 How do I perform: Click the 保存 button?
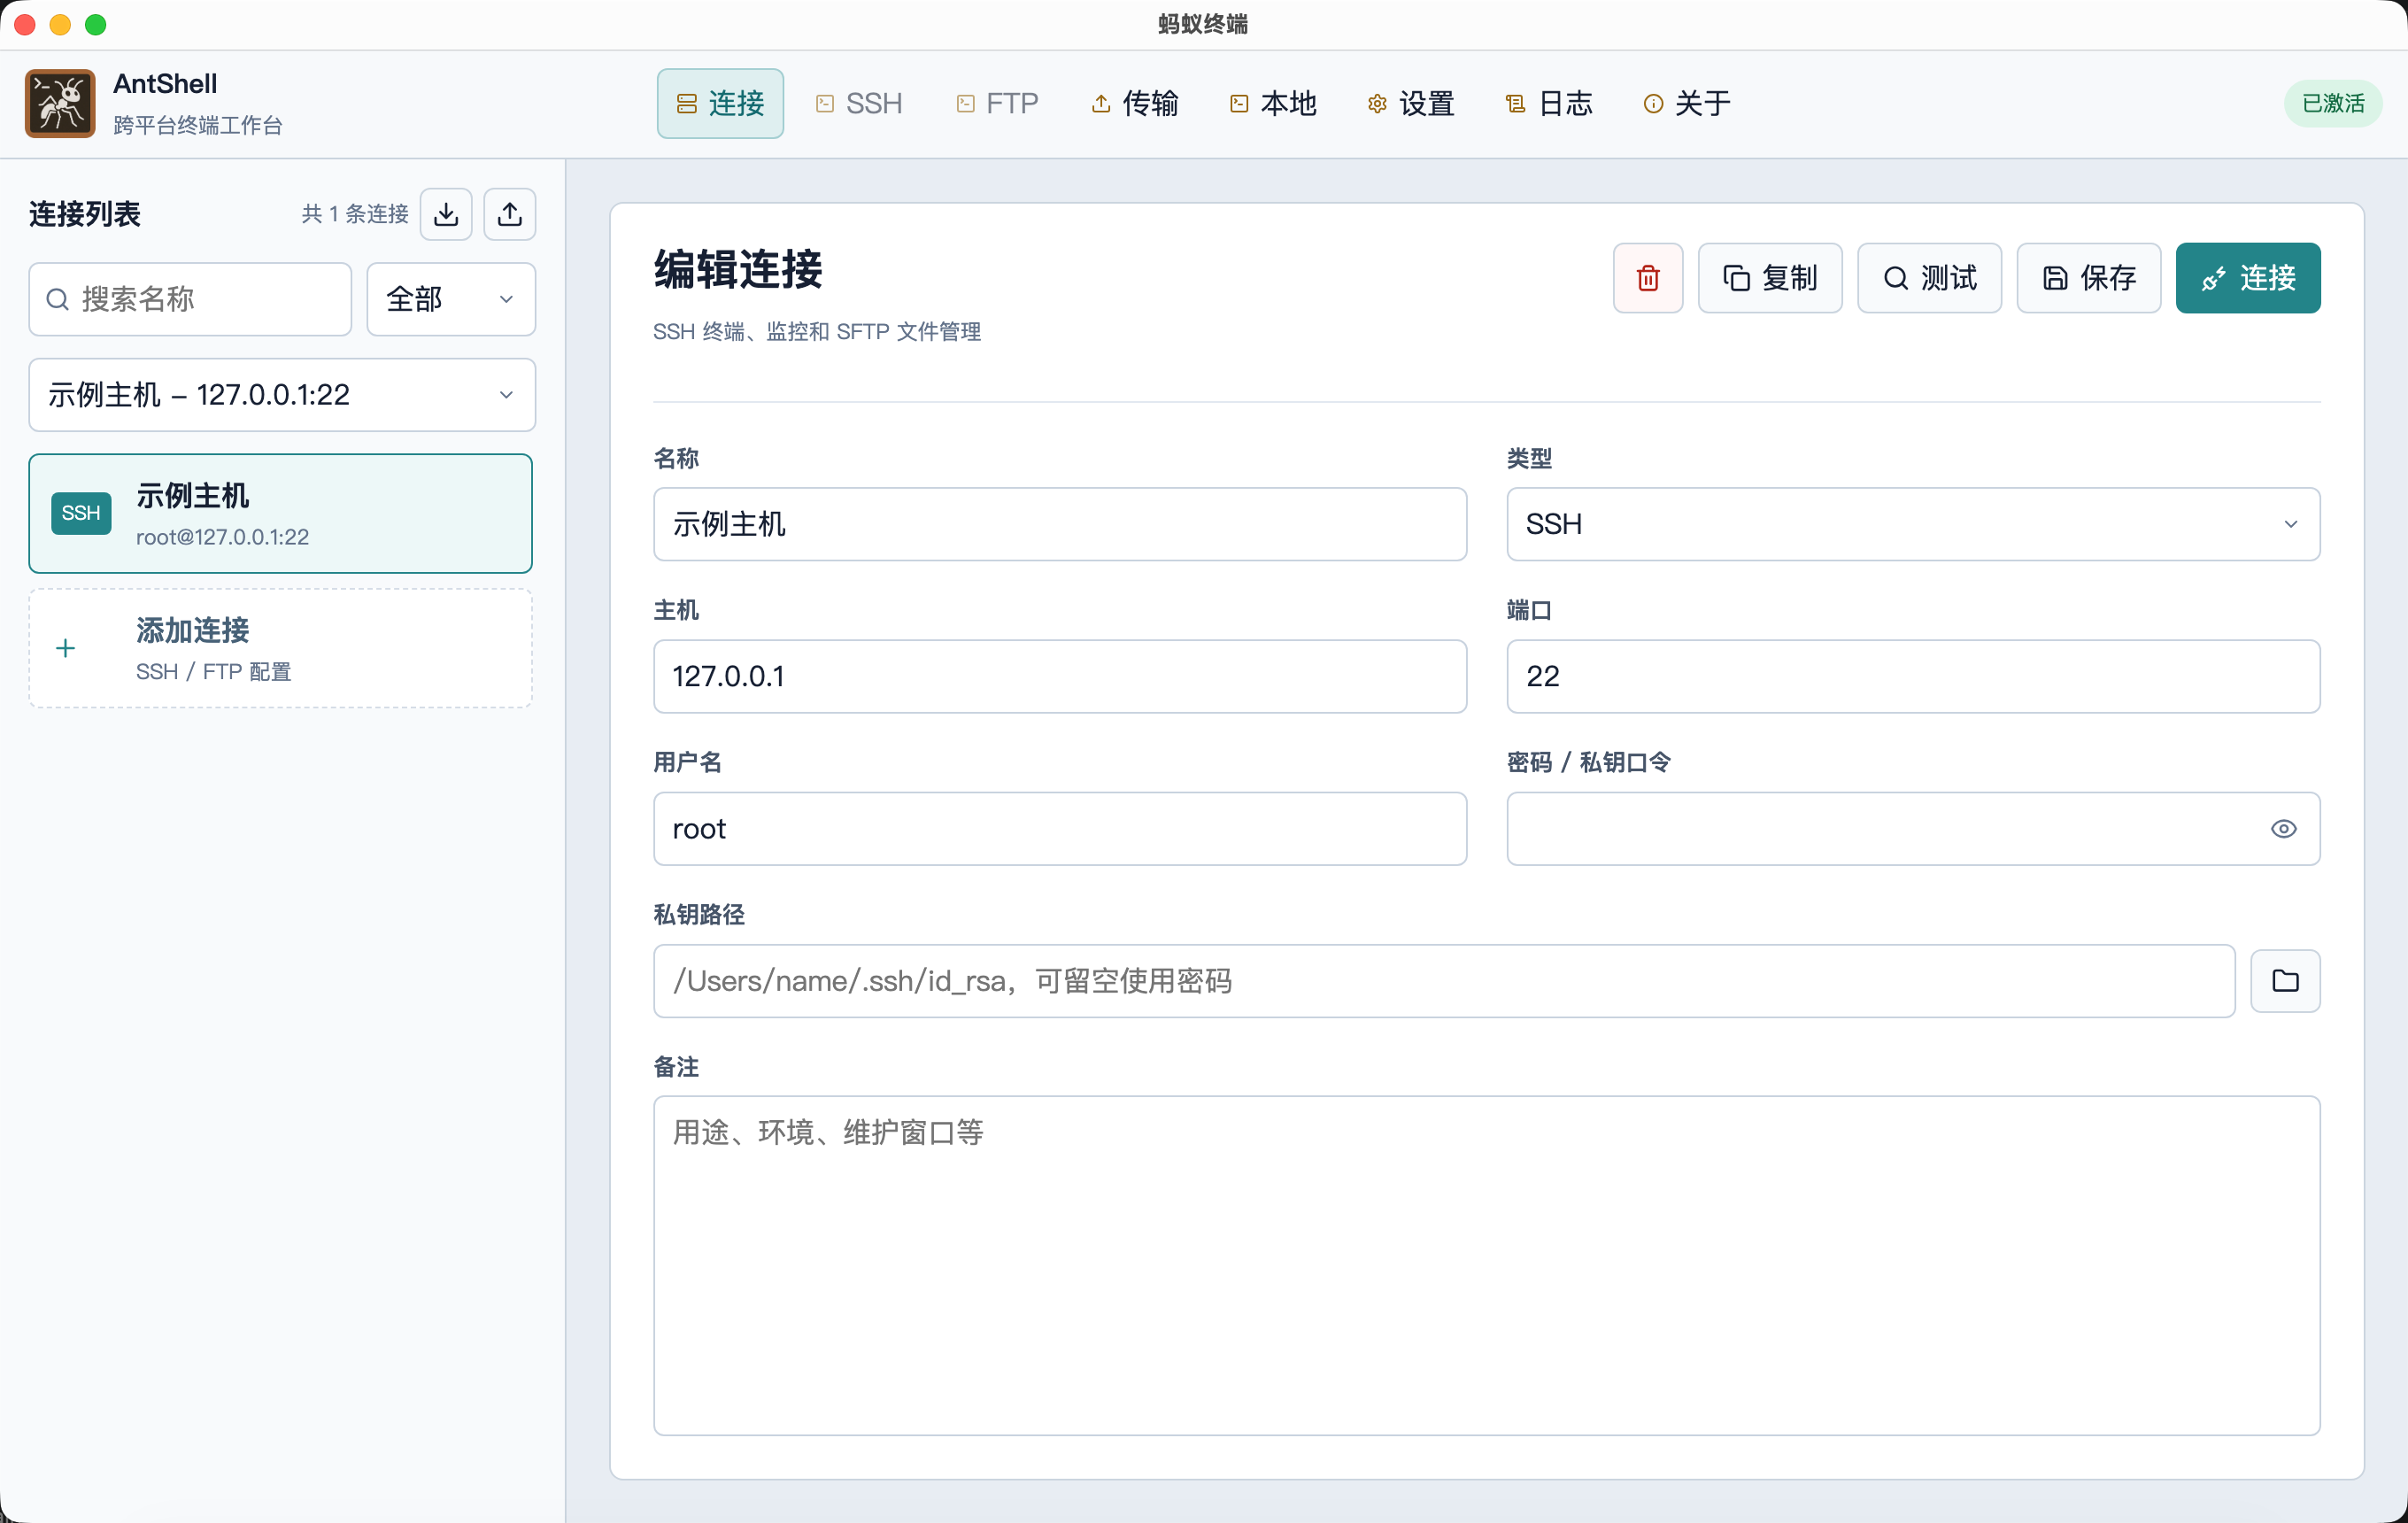coord(2089,278)
